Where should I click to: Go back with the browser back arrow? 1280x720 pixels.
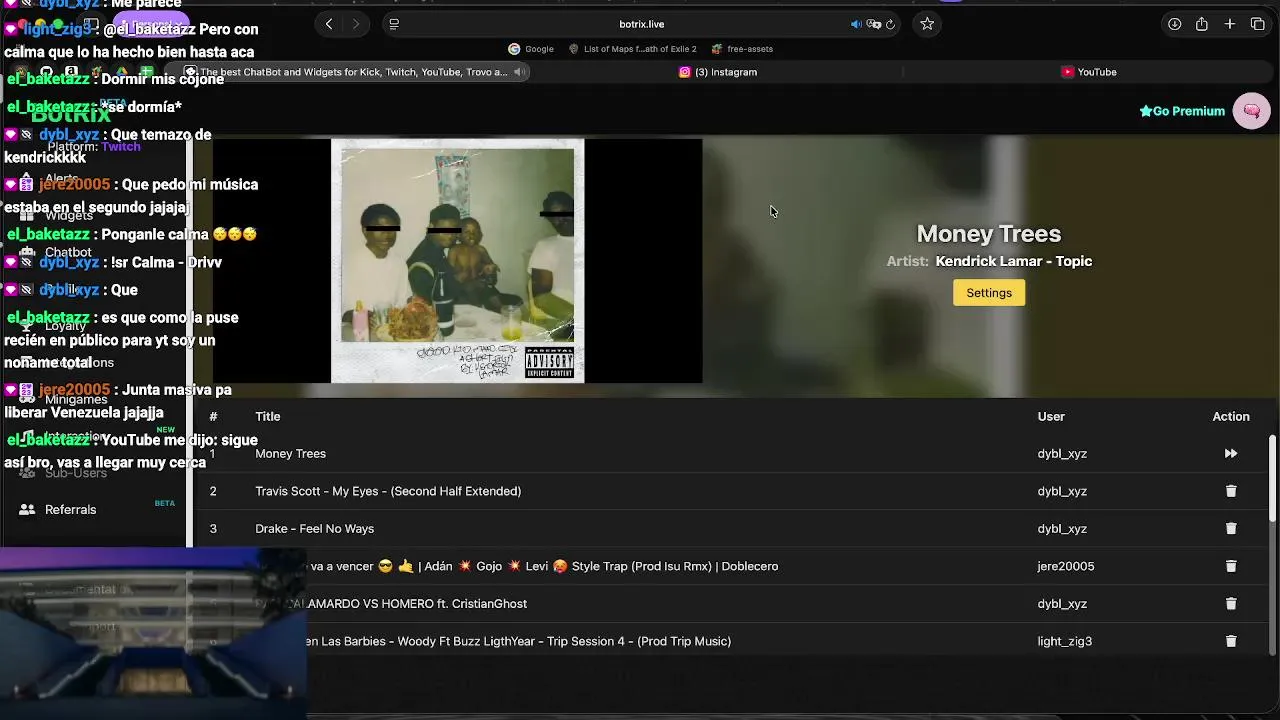coord(329,24)
